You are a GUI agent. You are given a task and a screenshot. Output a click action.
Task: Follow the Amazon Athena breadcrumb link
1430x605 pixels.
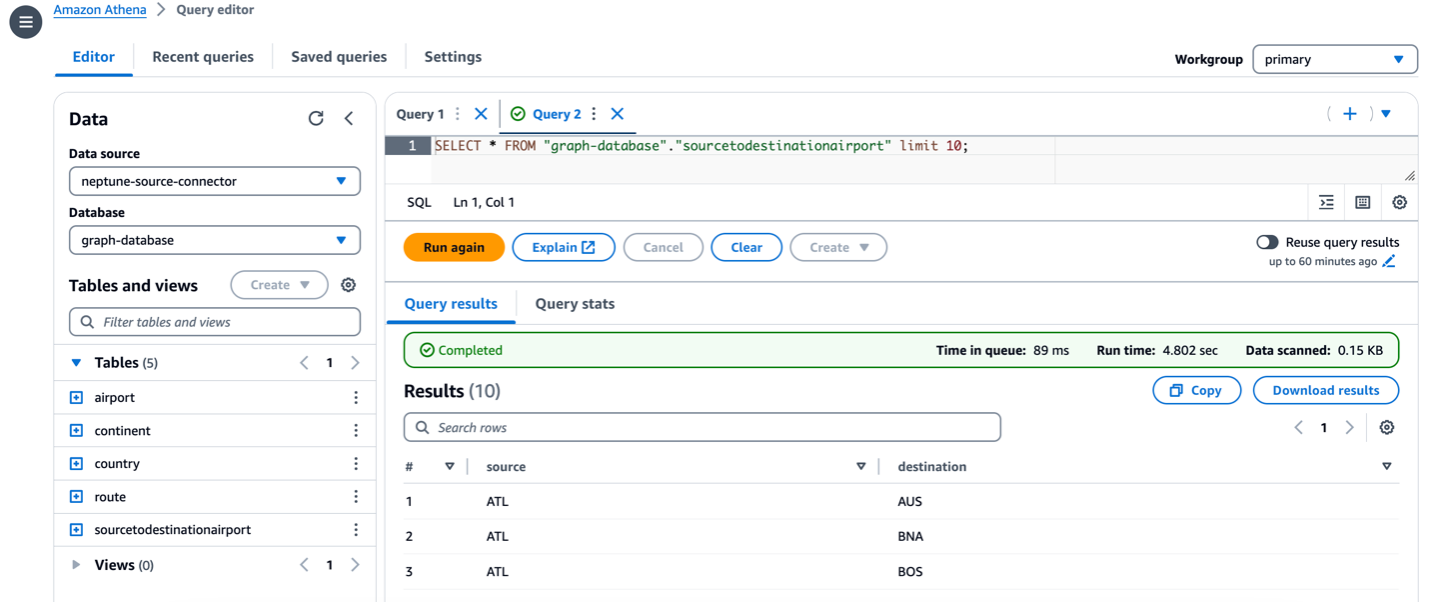[x=99, y=10]
